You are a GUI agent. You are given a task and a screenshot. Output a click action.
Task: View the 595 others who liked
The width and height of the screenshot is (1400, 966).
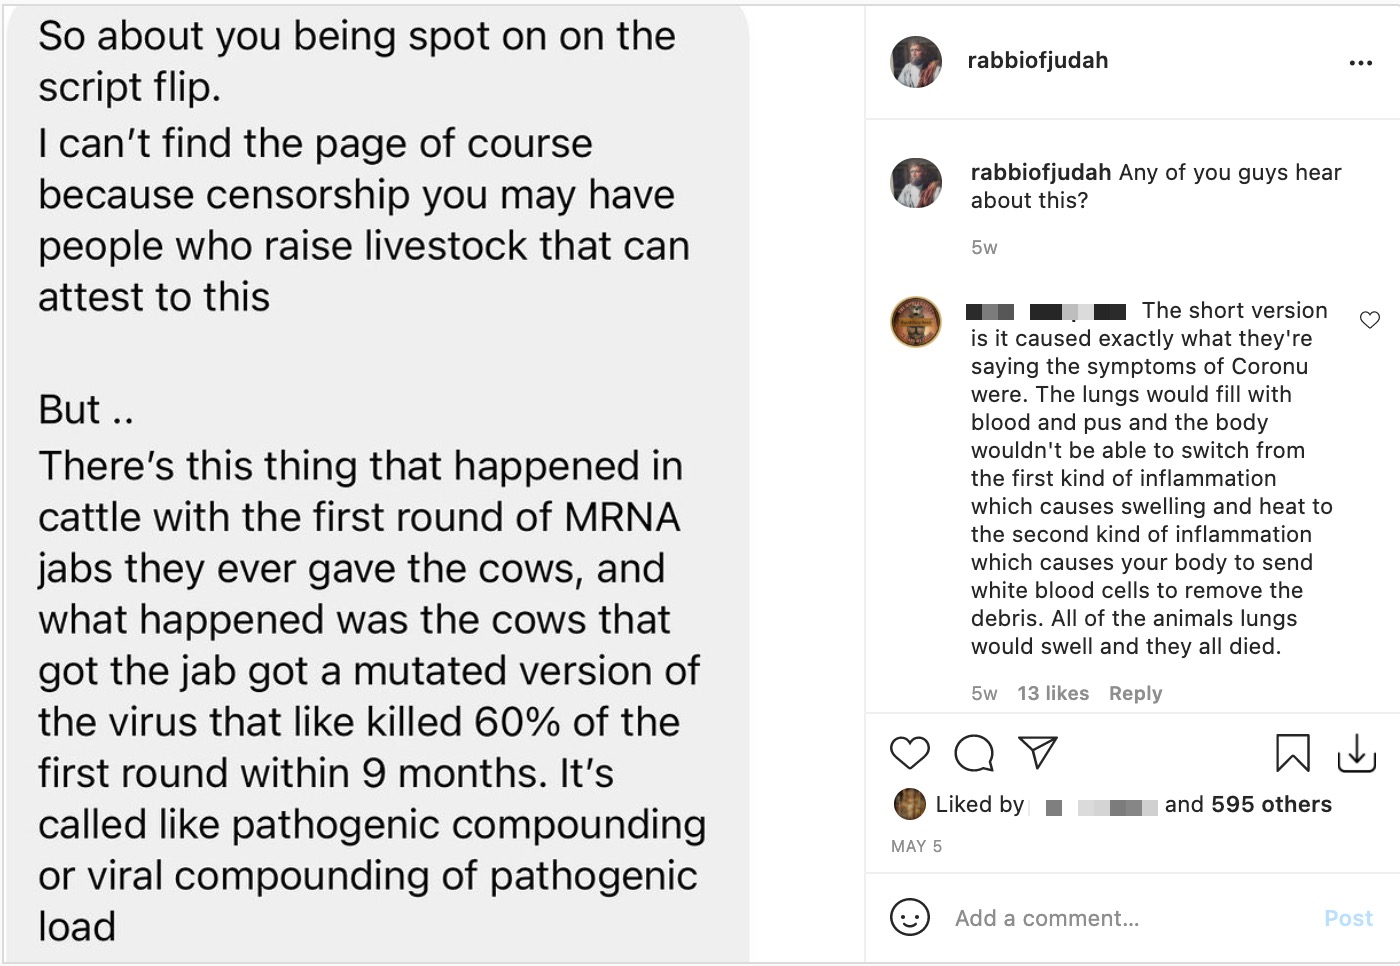tap(1270, 805)
